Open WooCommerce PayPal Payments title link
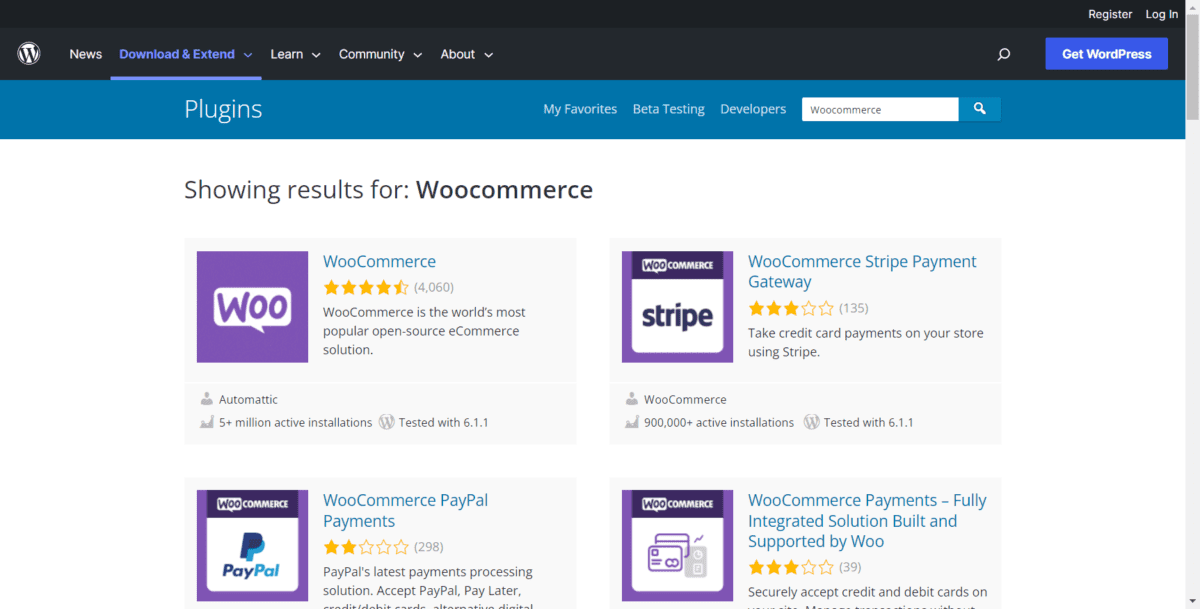Viewport: 1200px width, 609px height. click(x=405, y=510)
